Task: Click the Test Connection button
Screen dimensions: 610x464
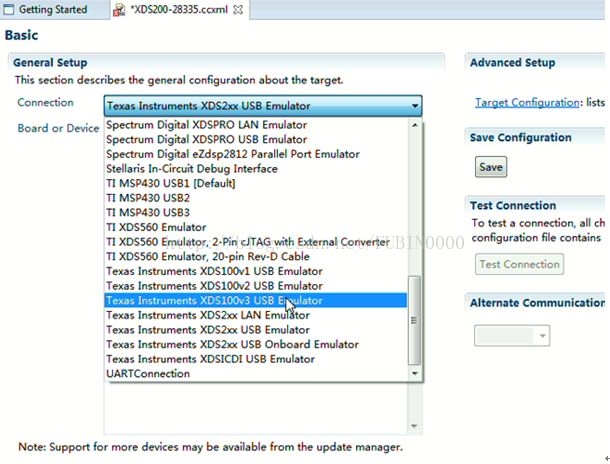Action: click(x=519, y=264)
